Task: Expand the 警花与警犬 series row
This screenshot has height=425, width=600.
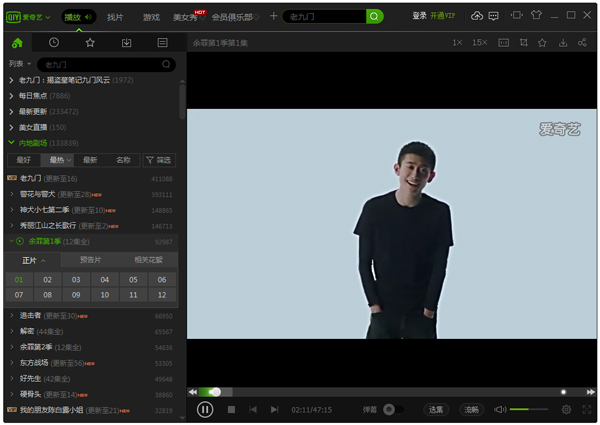Action: coord(12,194)
